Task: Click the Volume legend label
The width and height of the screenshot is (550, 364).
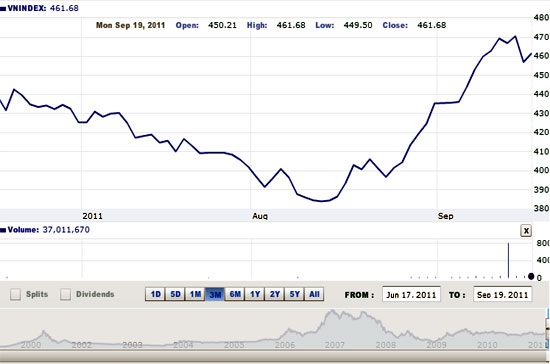Action: click(x=23, y=230)
